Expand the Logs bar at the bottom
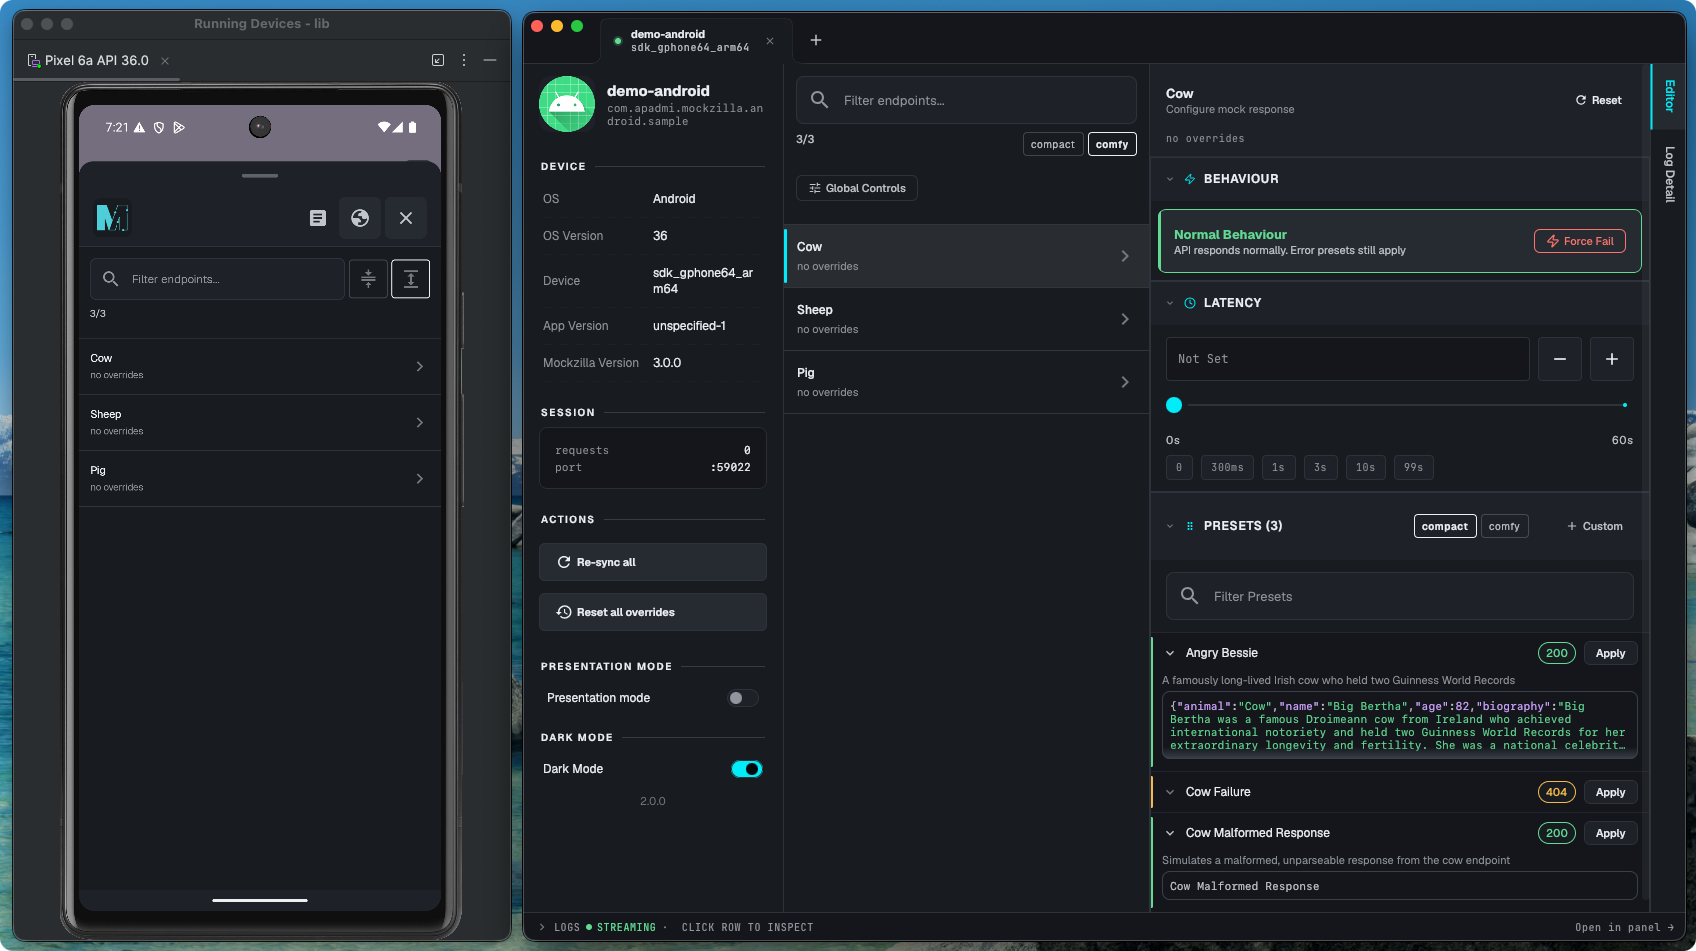The width and height of the screenshot is (1696, 951). point(543,927)
